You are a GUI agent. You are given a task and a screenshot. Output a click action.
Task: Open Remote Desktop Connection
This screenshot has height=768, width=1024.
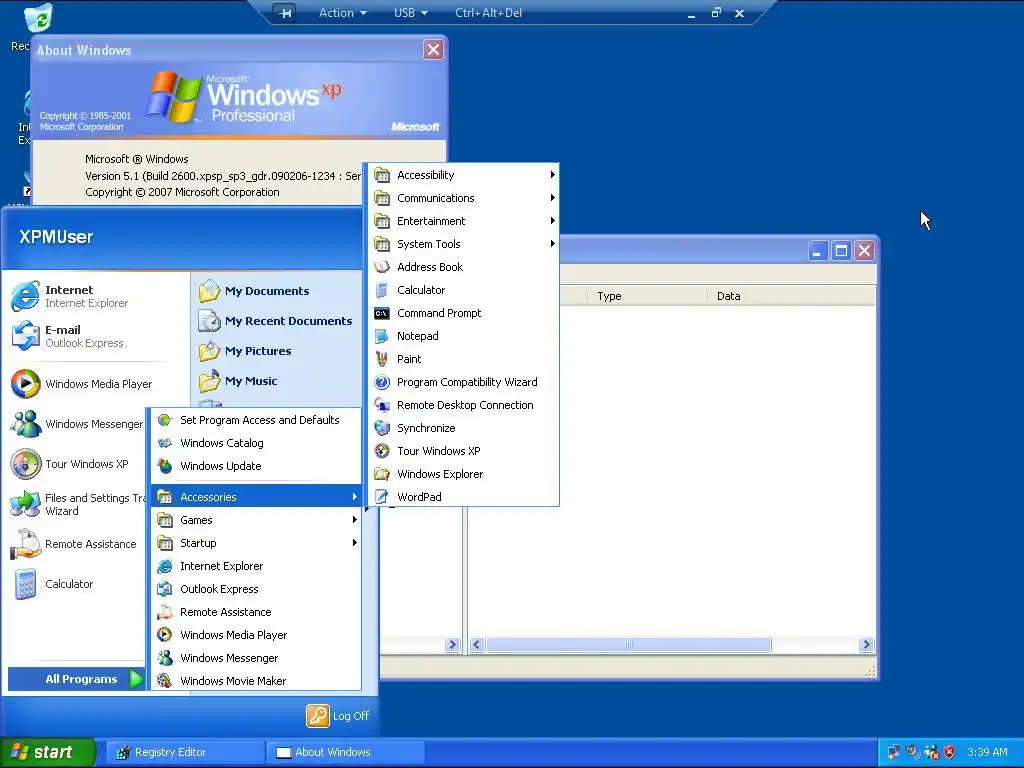tap(464, 405)
